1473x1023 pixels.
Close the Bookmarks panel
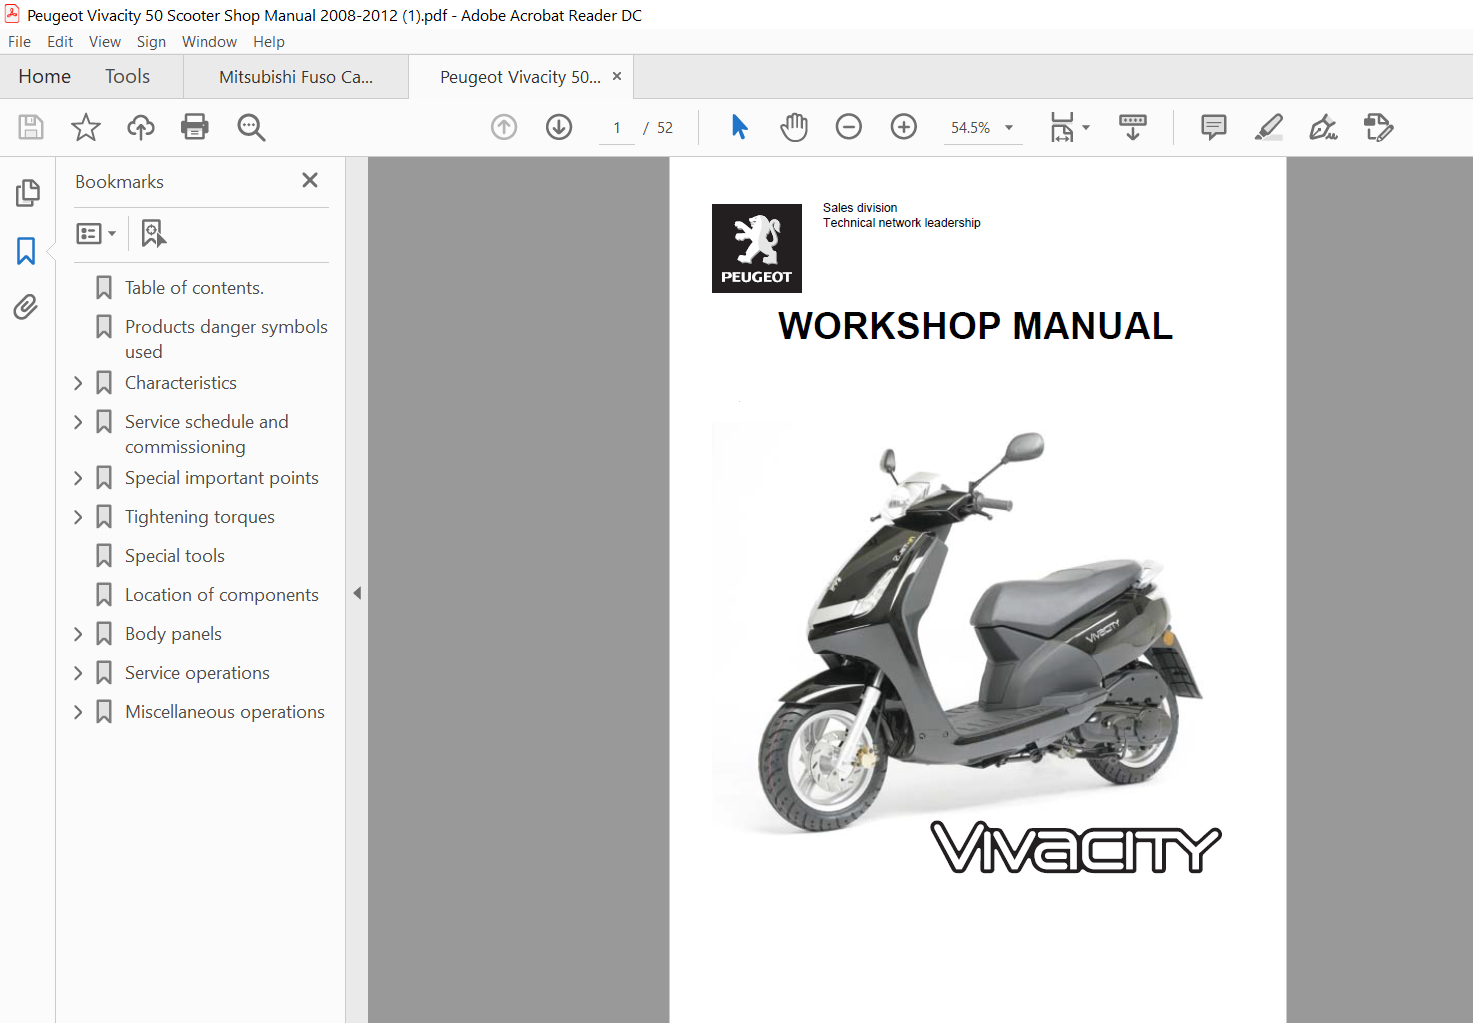310,180
